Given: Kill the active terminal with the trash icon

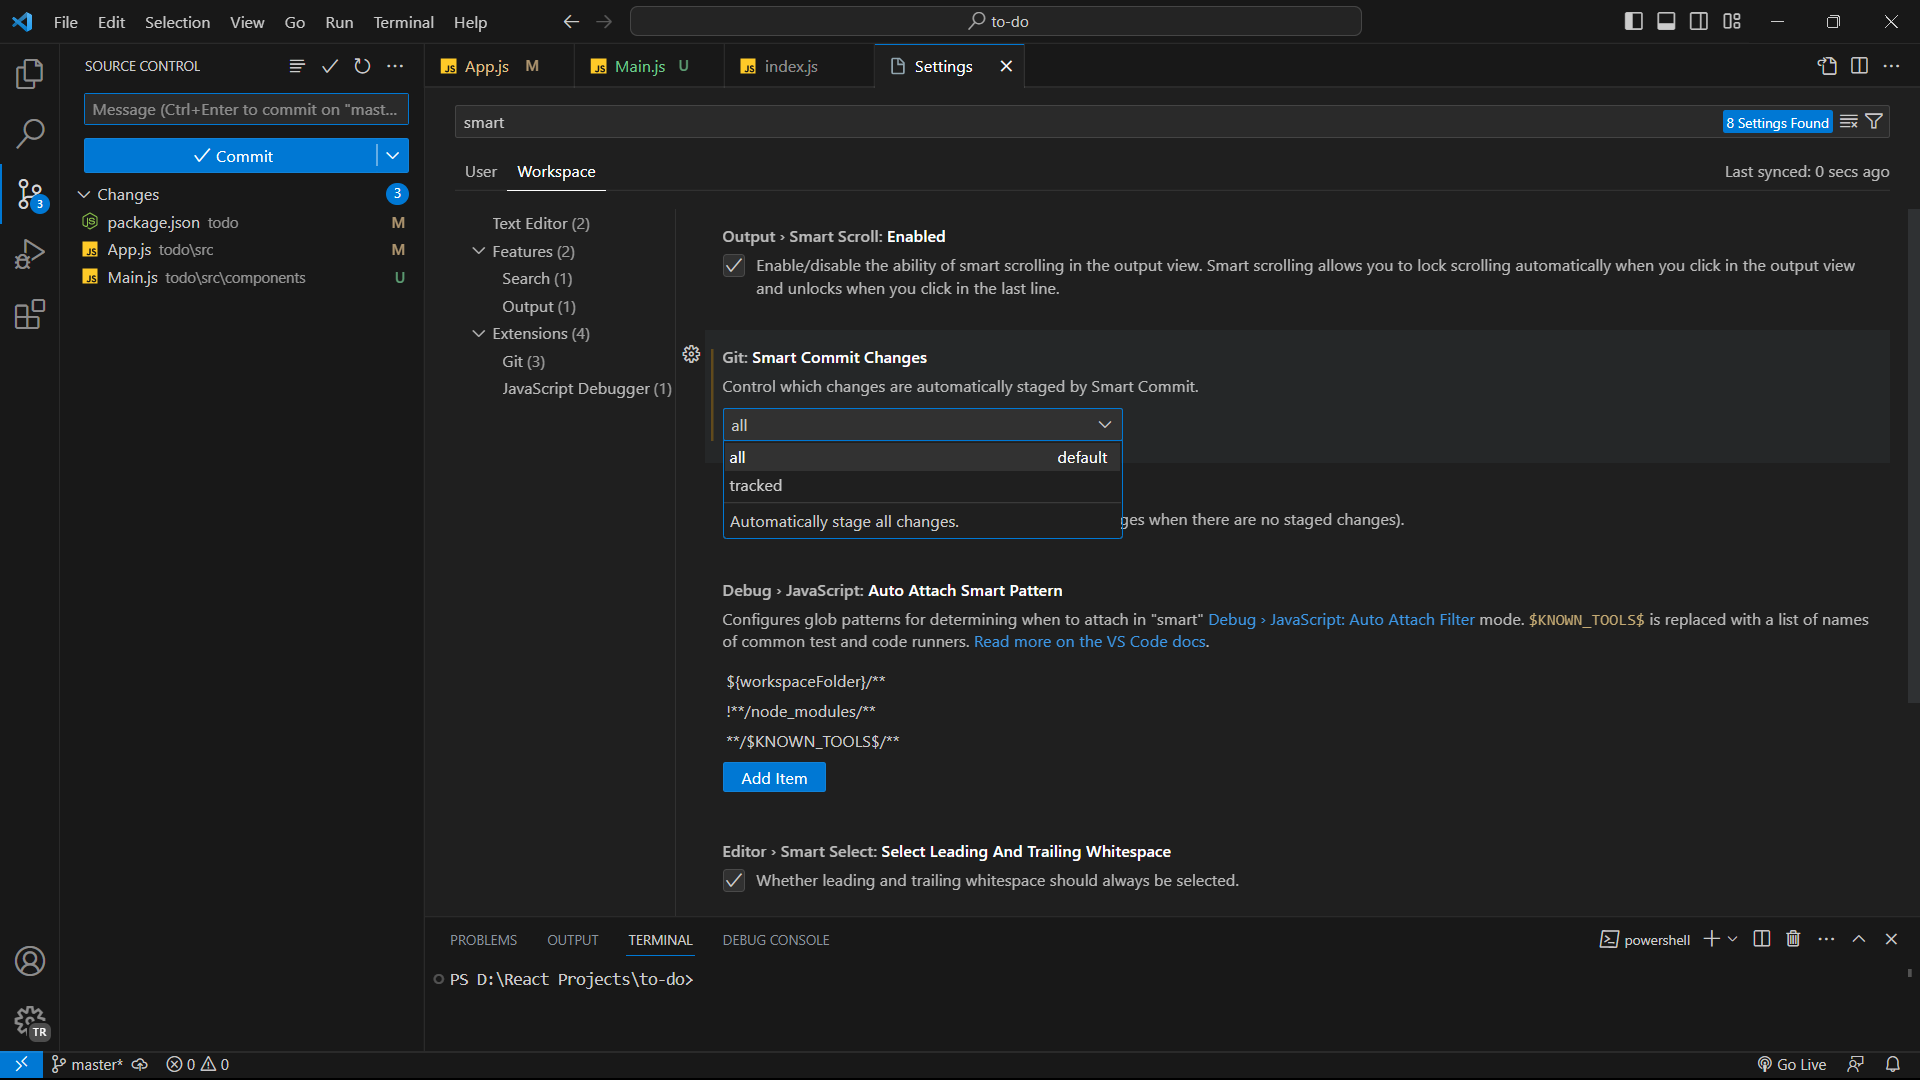Looking at the screenshot, I should [x=1792, y=939].
